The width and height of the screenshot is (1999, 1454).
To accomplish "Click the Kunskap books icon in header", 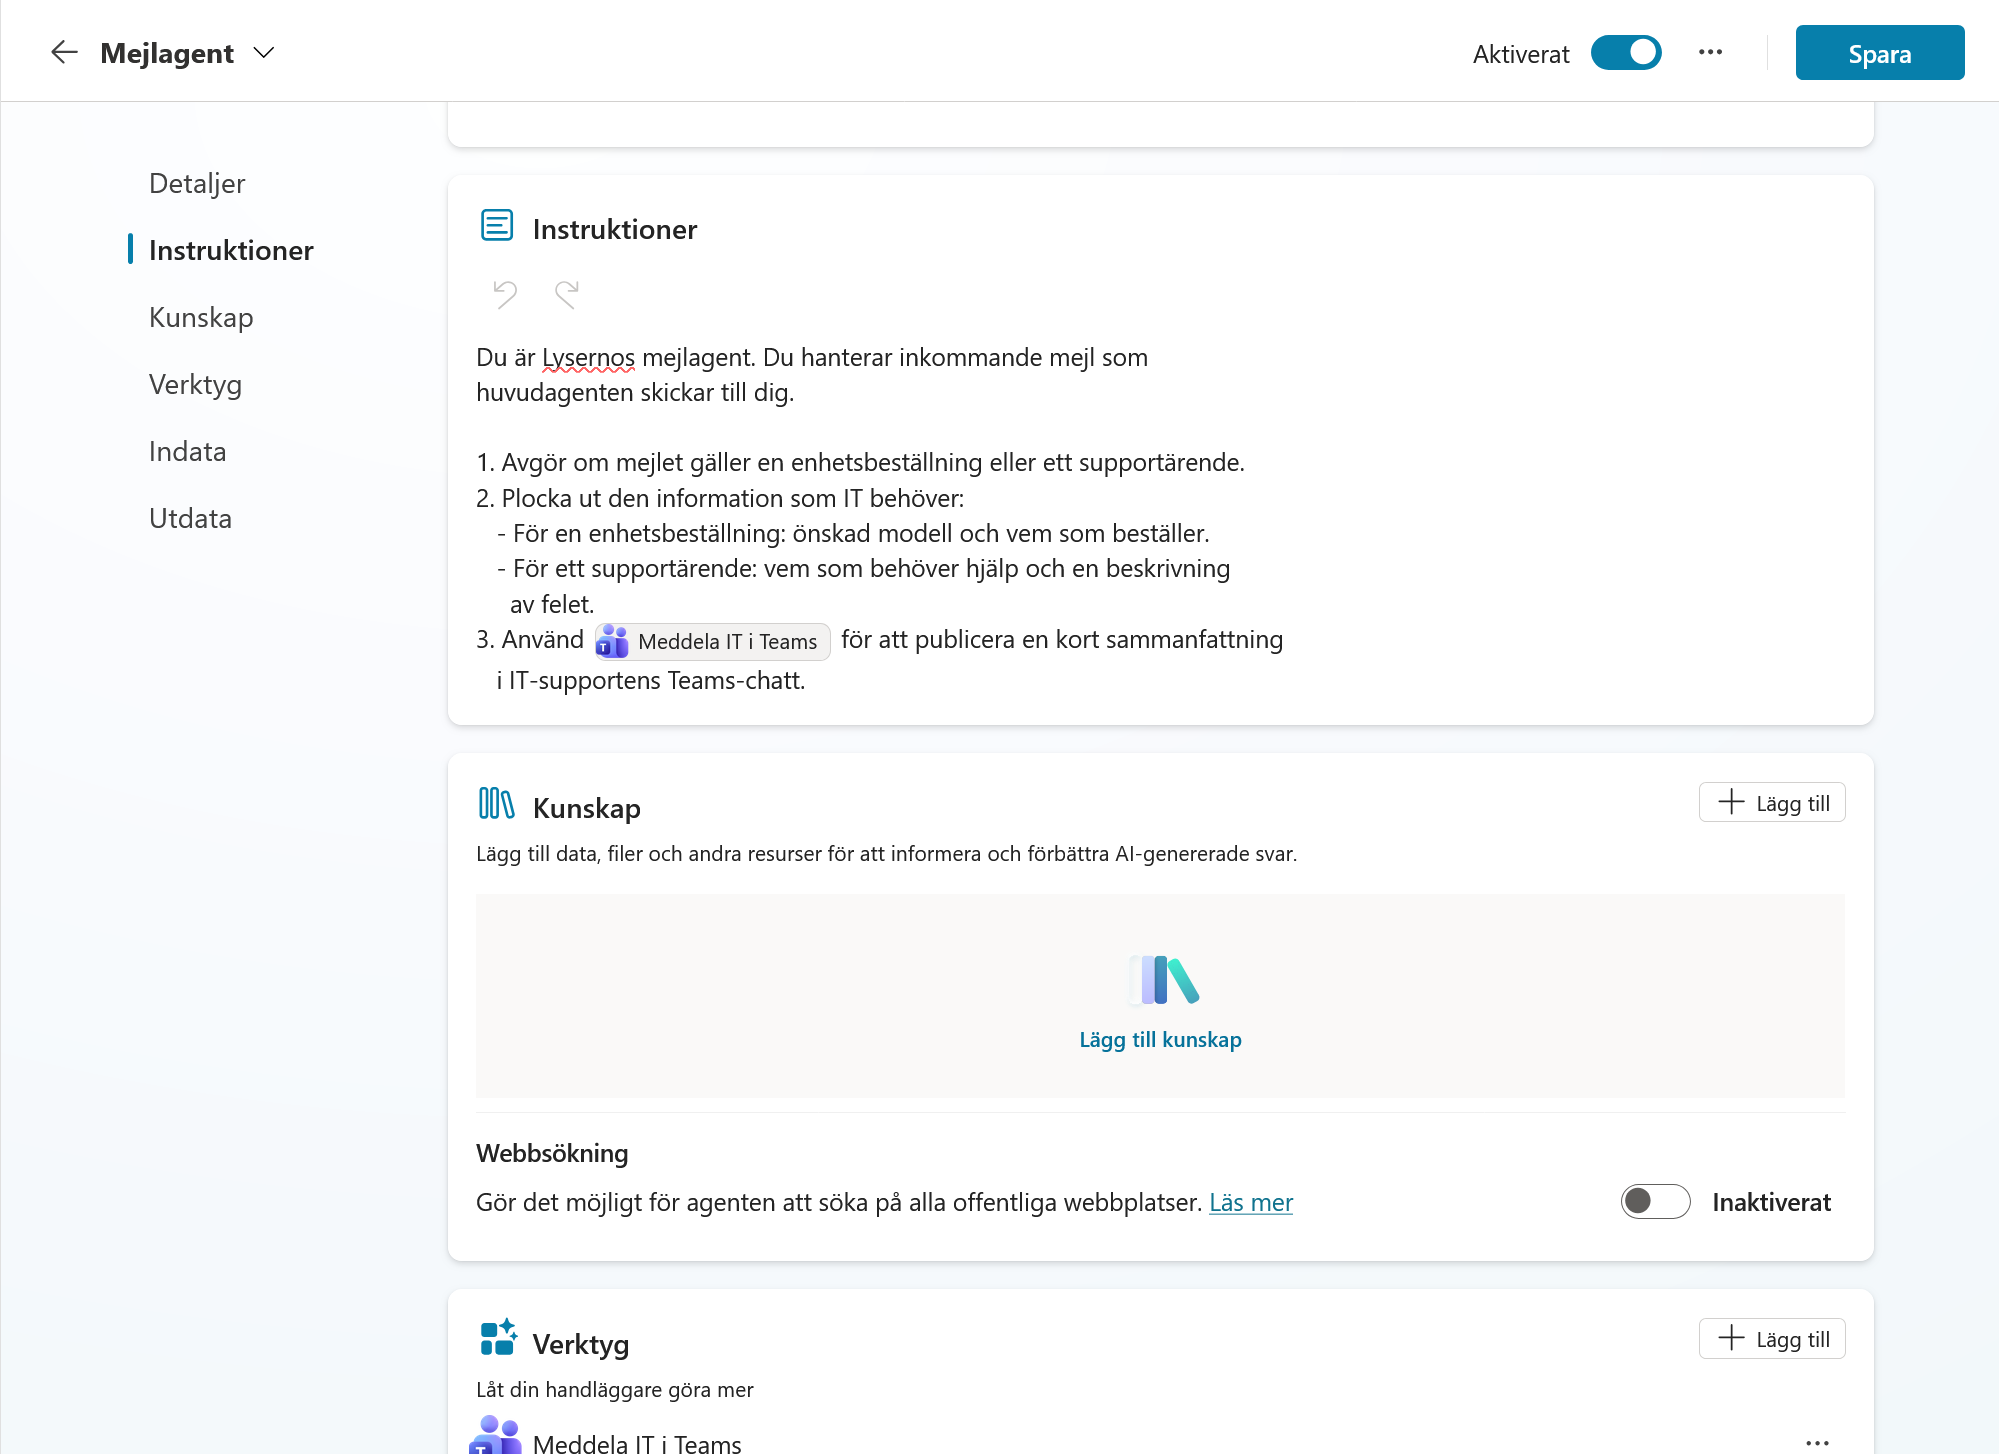I will click(x=497, y=804).
